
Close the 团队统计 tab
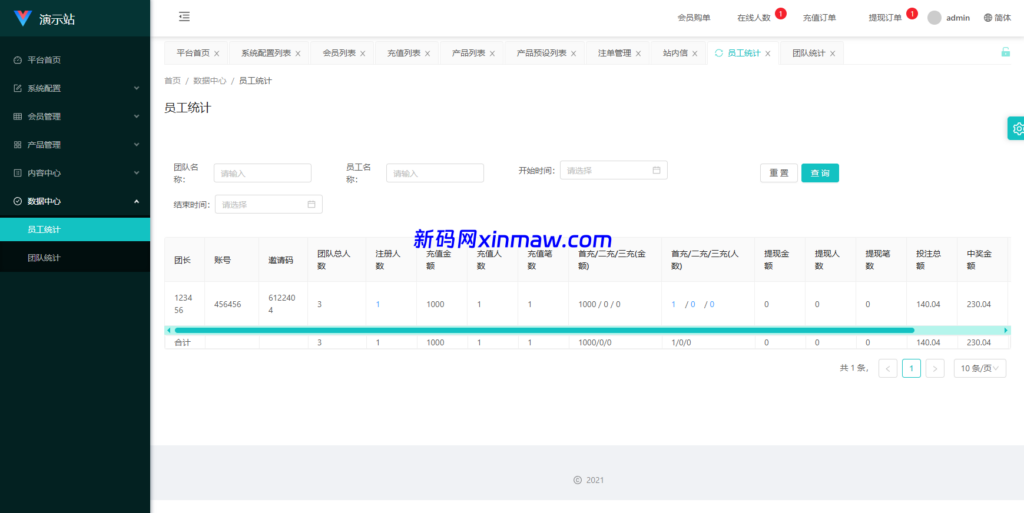pos(832,54)
